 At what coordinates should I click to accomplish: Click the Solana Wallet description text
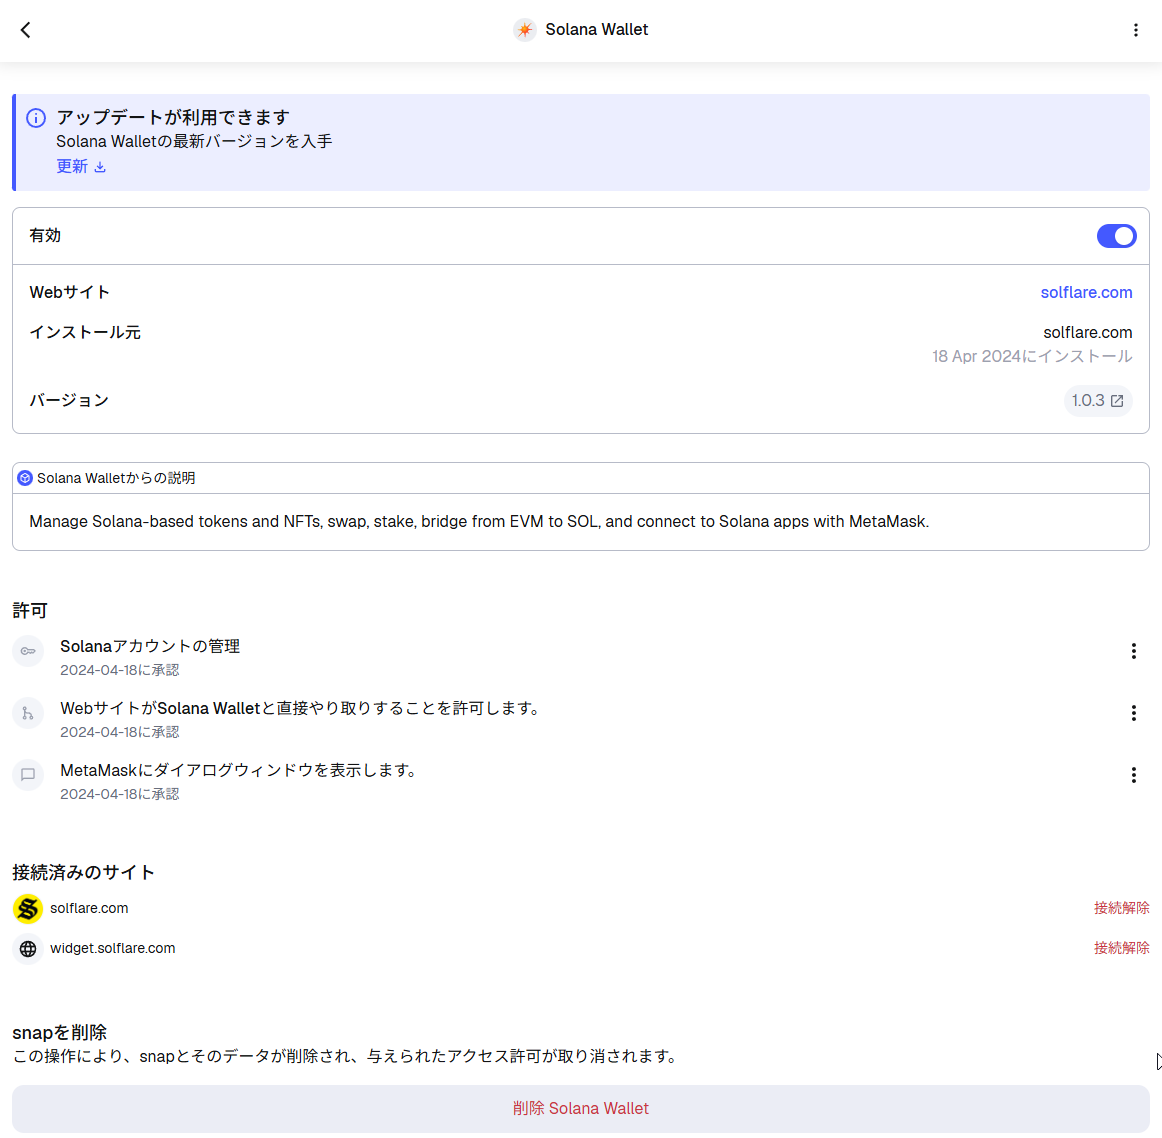point(479,521)
